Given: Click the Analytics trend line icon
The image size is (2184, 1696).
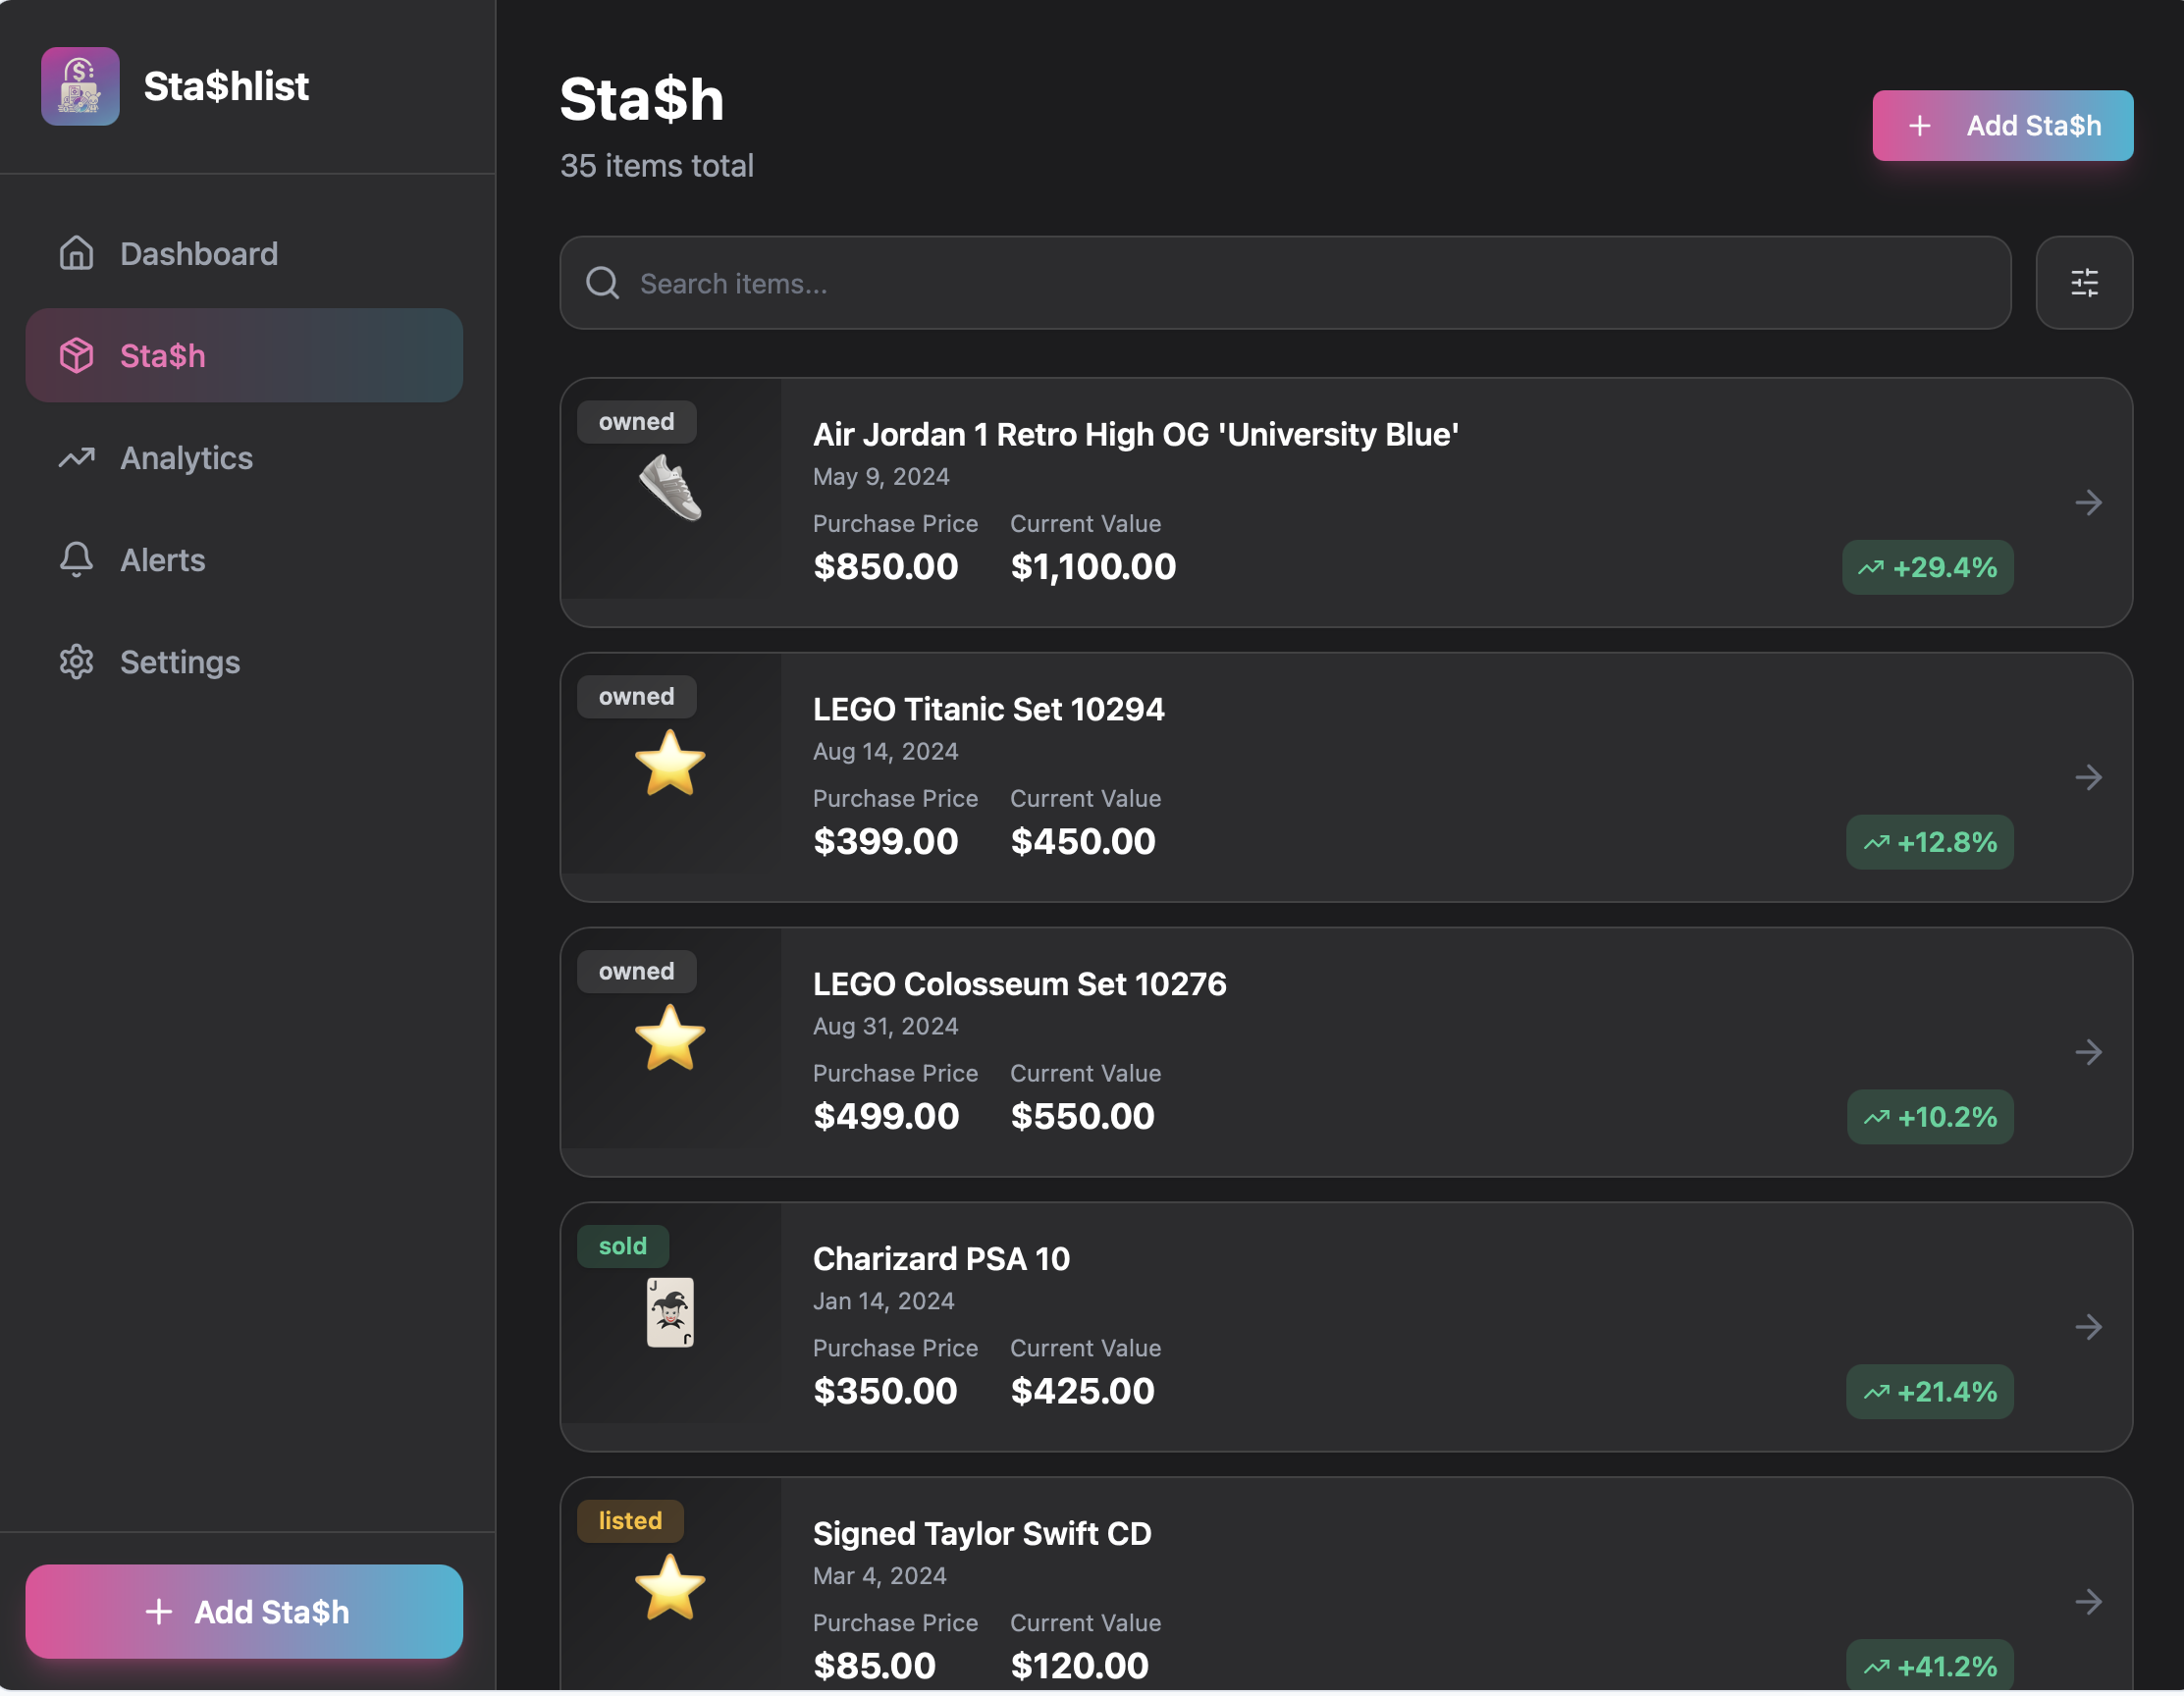Looking at the screenshot, I should [76, 458].
